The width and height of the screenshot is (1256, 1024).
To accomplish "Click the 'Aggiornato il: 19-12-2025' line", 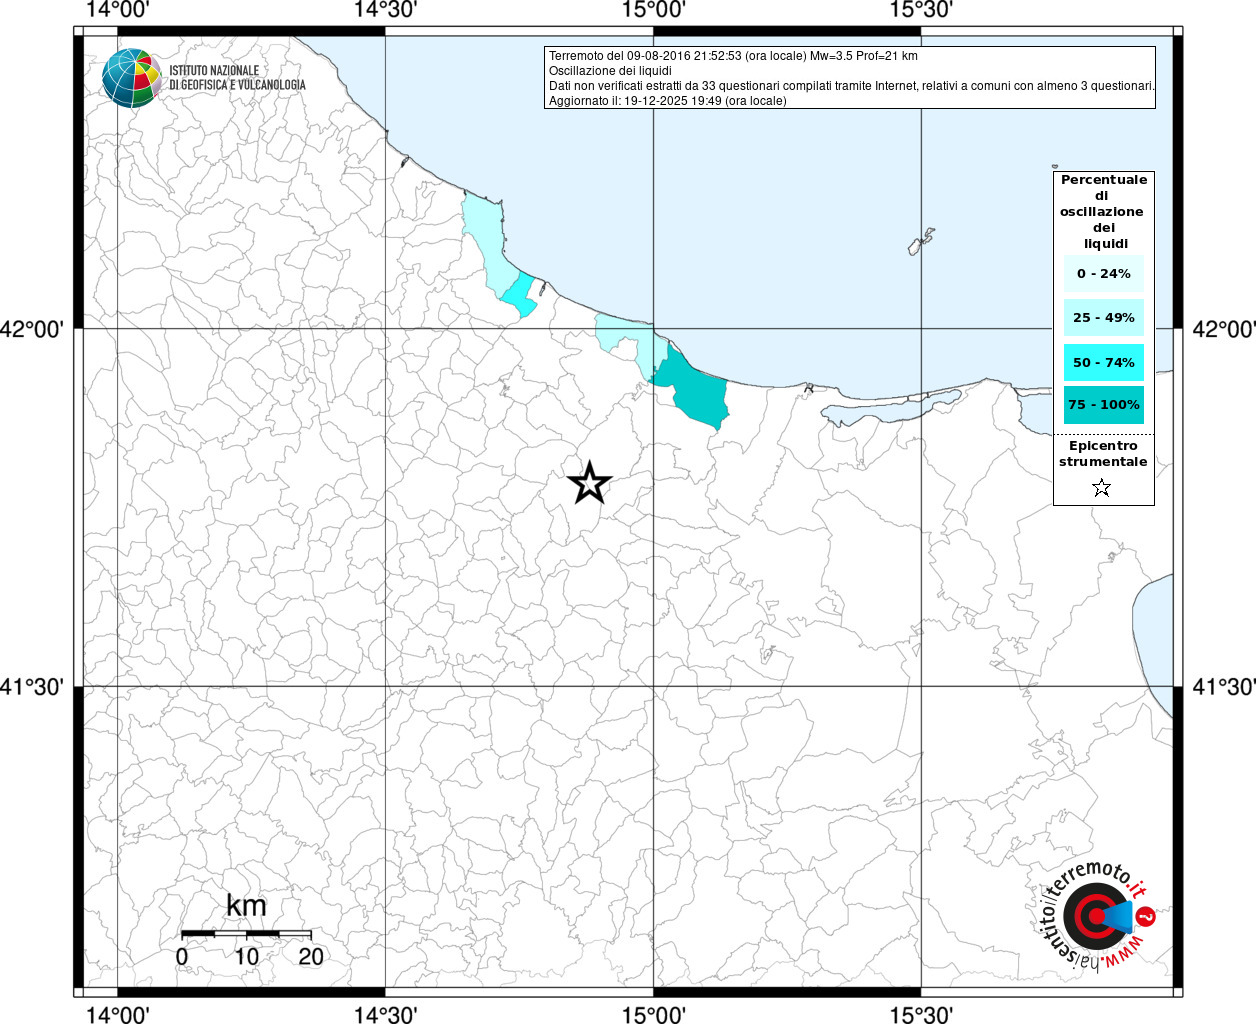I will point(668,101).
